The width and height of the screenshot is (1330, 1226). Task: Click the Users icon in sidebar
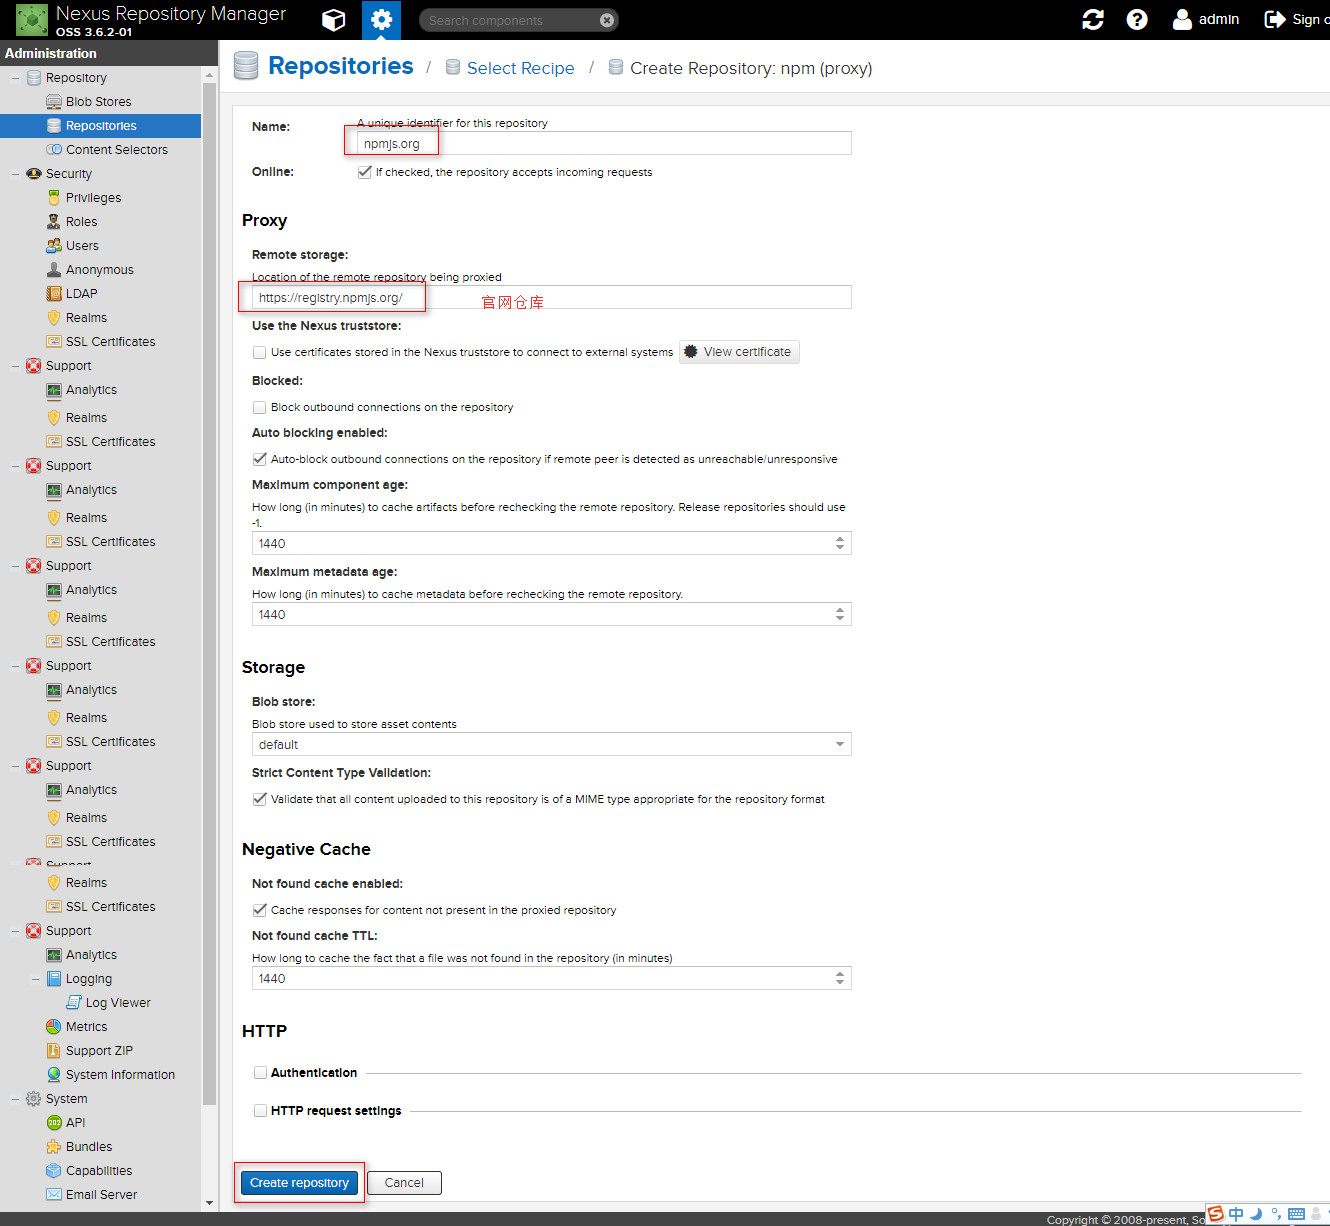pyautogui.click(x=54, y=246)
